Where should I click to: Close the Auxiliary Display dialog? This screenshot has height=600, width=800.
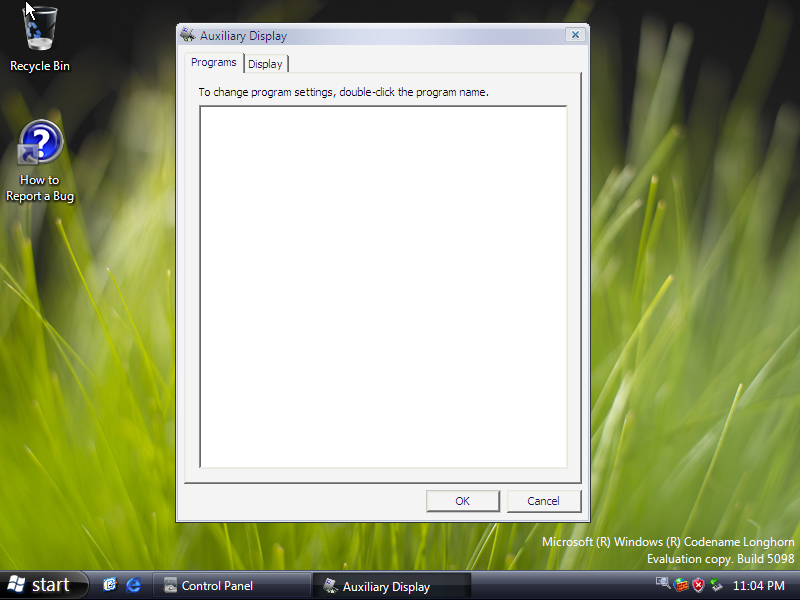tap(575, 35)
